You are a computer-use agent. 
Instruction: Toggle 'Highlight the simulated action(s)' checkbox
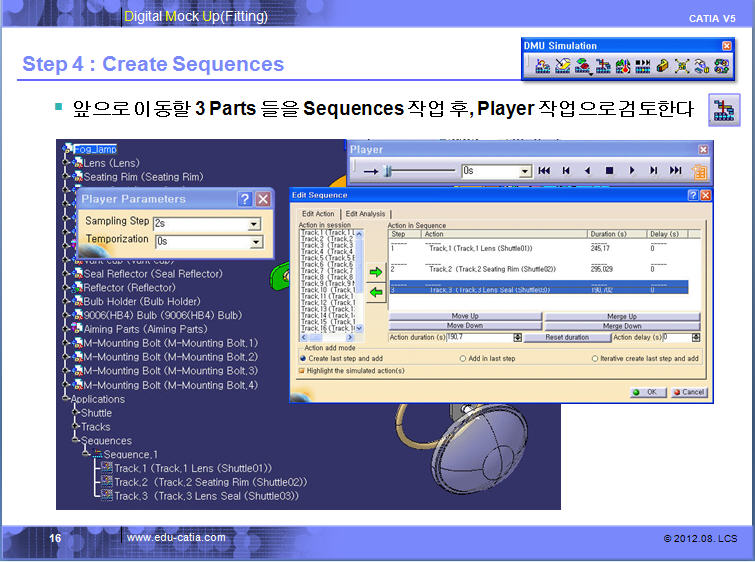[303, 370]
